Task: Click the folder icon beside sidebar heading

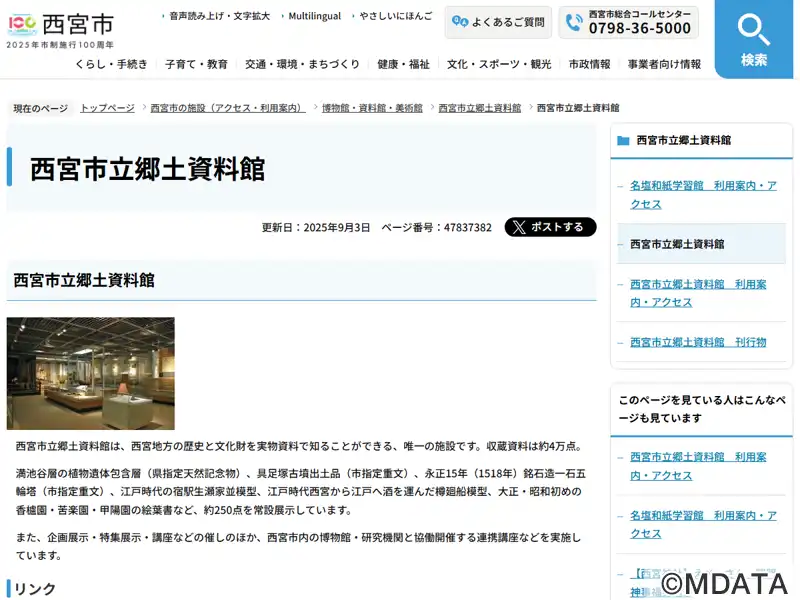Action: coord(623,141)
